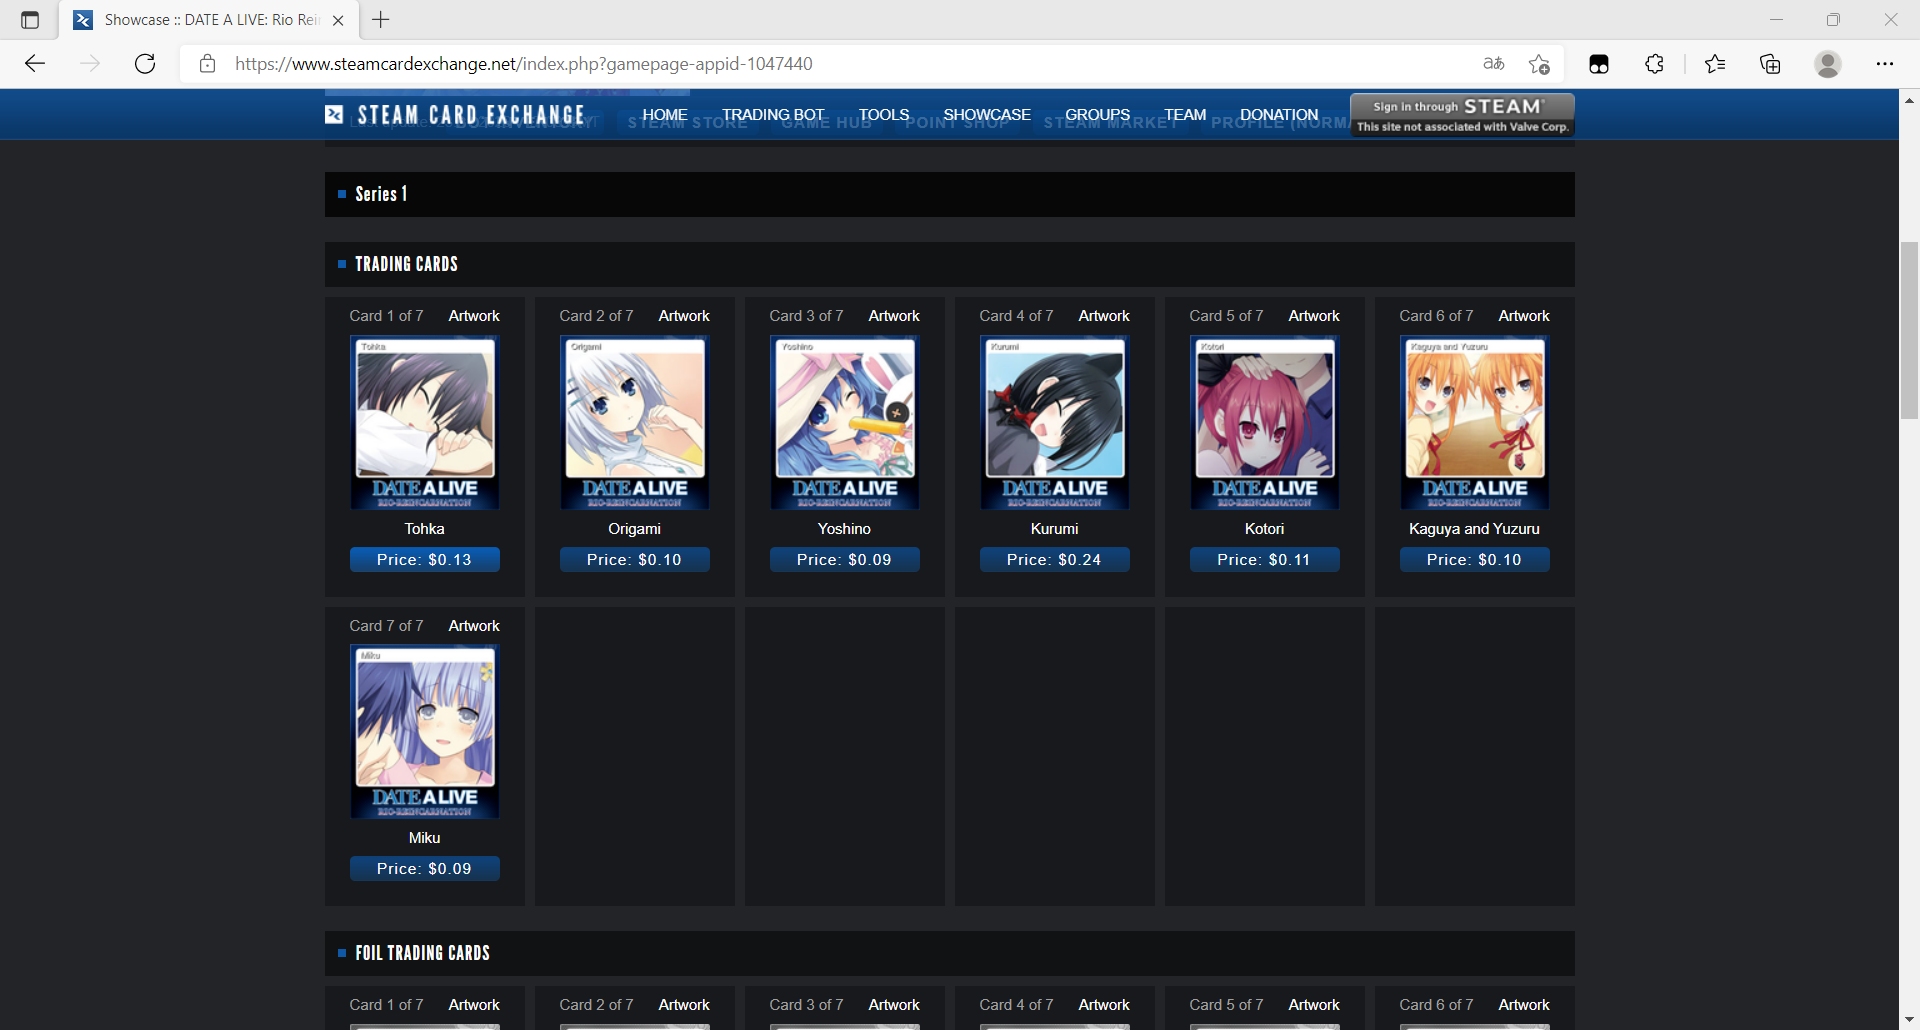Viewport: 1920px width, 1030px height.
Task: Click Miku Price $0.09 button
Action: coord(425,869)
